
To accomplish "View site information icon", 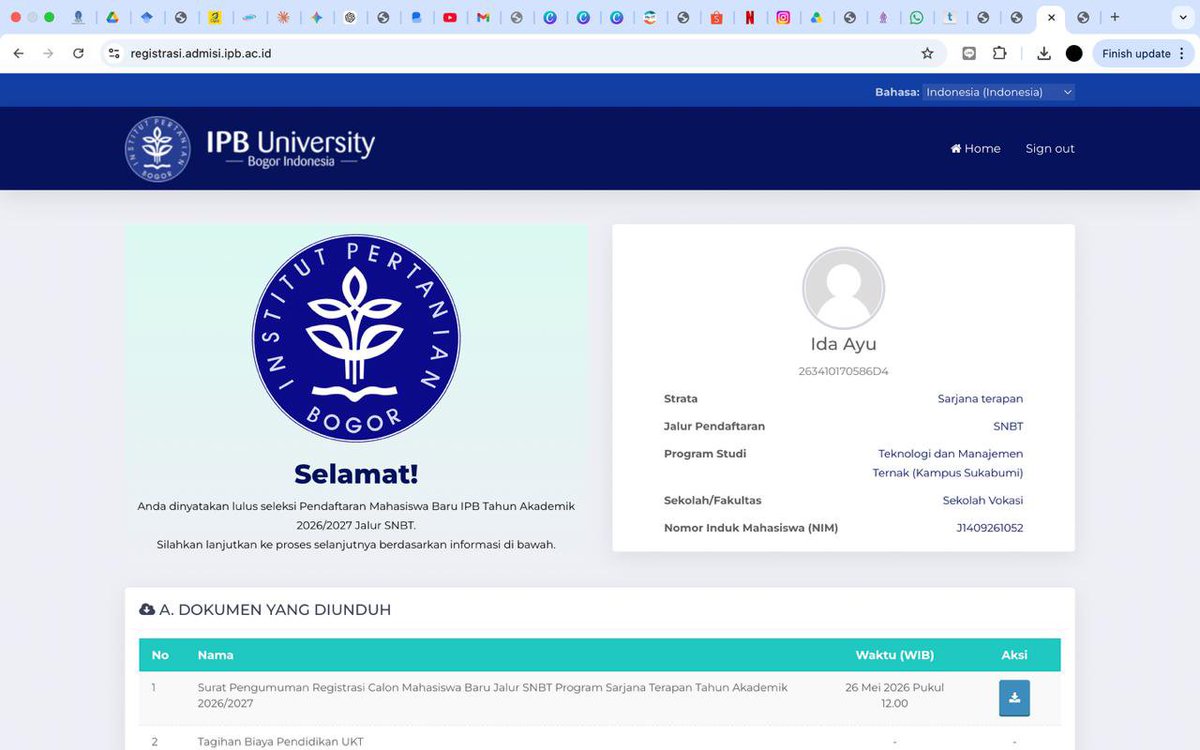I will click(114, 53).
